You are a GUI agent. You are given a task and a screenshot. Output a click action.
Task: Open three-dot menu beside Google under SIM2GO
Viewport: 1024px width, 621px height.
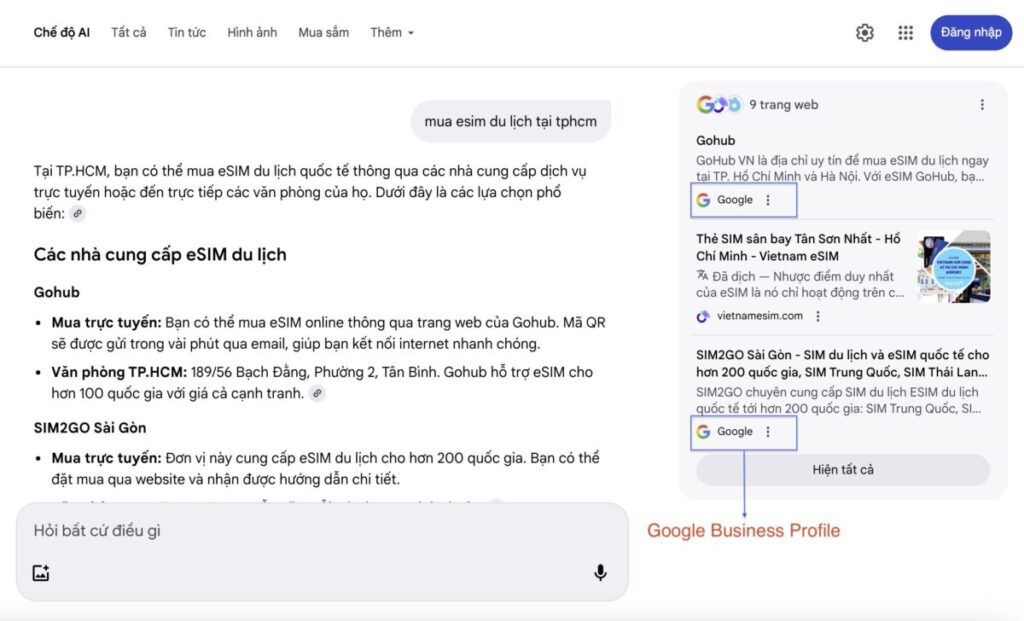point(768,432)
